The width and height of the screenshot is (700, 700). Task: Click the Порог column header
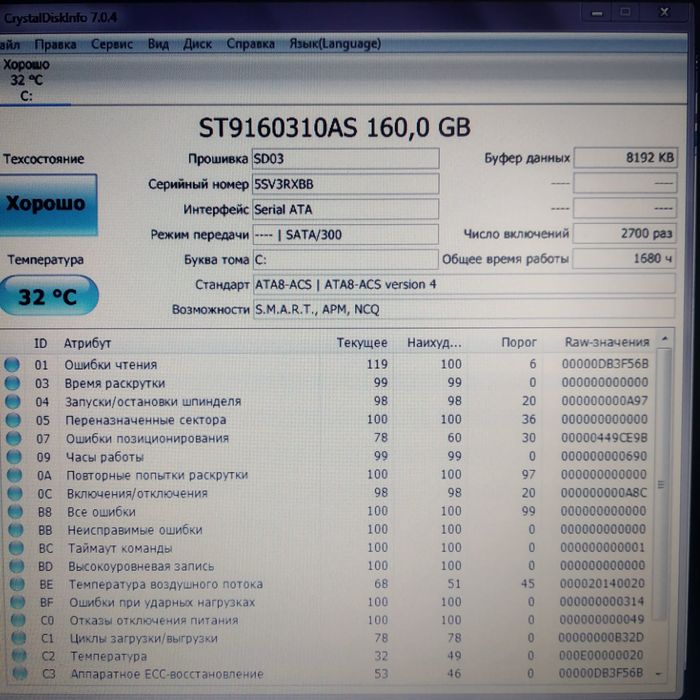tap(519, 342)
